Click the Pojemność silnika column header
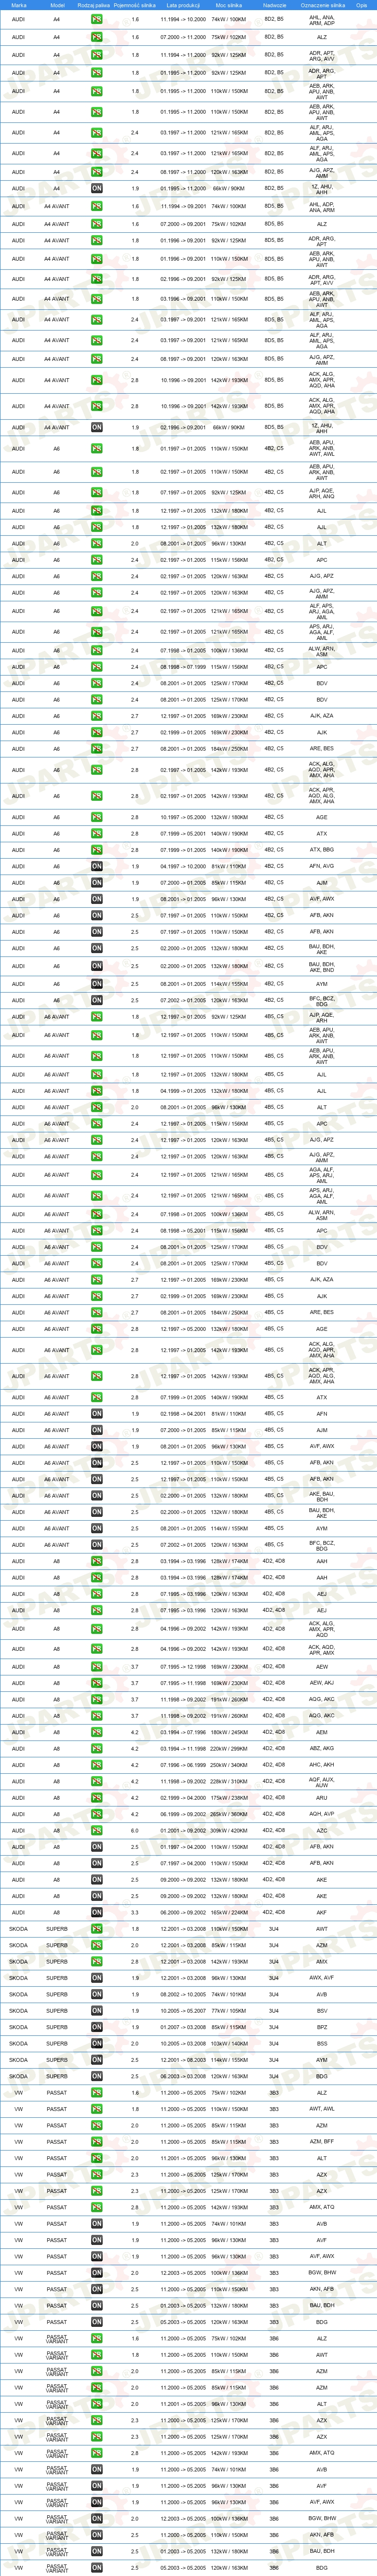The width and height of the screenshot is (377, 2576). 134,5
